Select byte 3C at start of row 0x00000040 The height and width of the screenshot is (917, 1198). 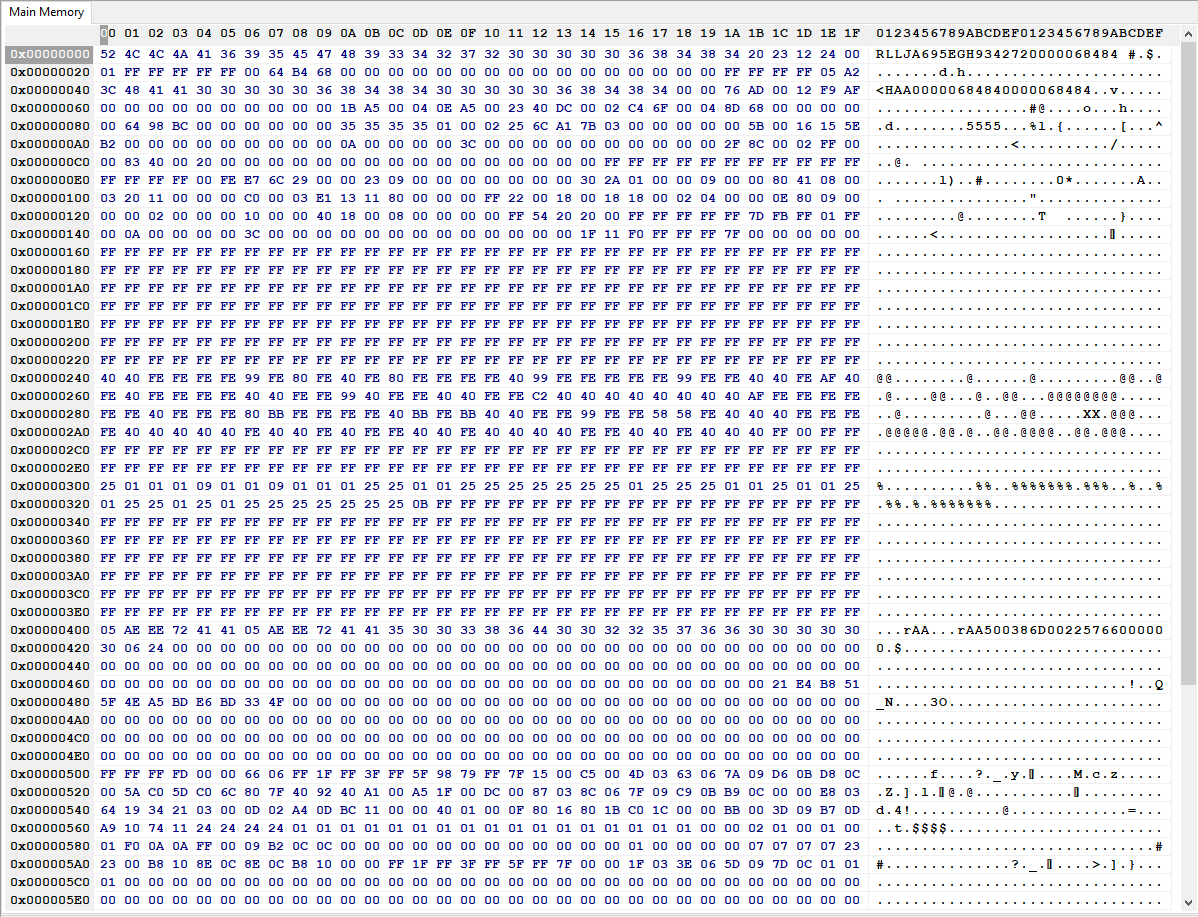[108, 90]
